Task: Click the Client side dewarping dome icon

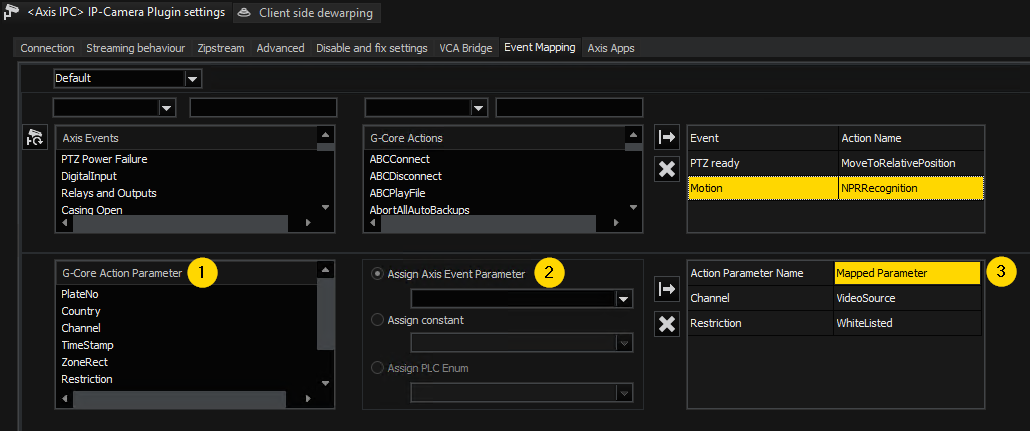Action: tap(244, 12)
